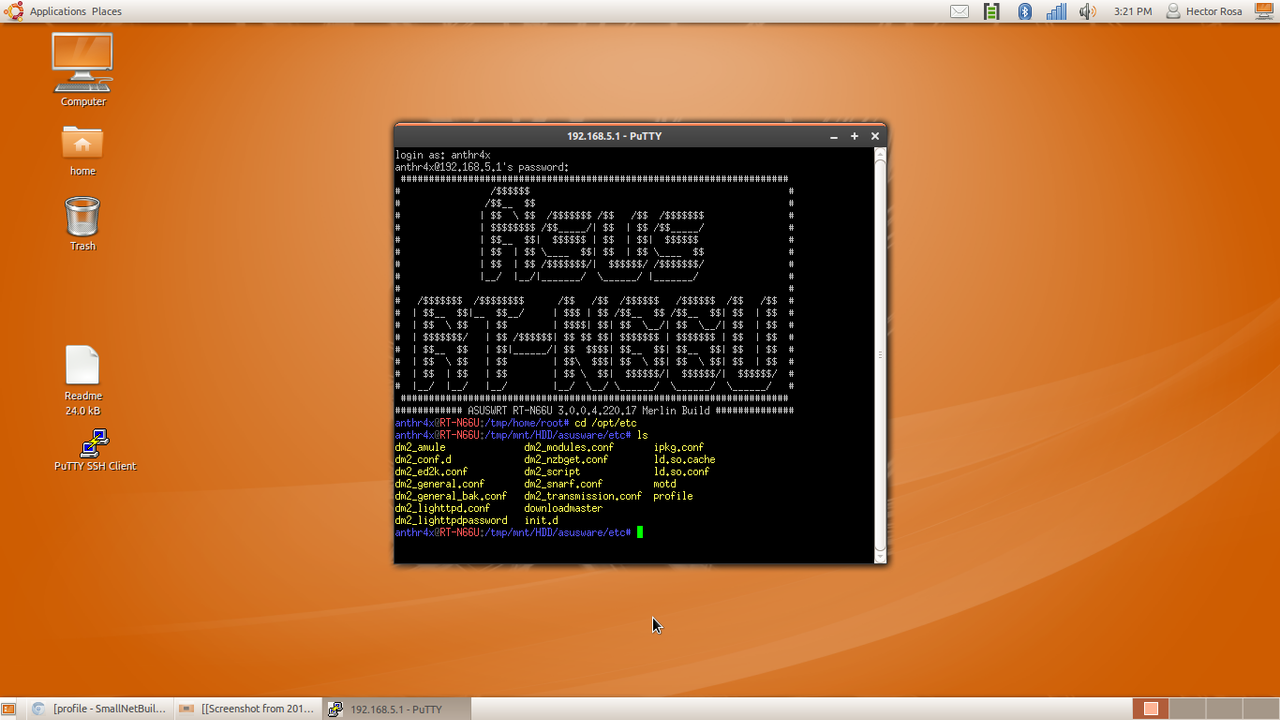Switch to the profile - SmallNetBuil... taskbar window
Viewport: 1280px width, 720px height.
(98, 709)
